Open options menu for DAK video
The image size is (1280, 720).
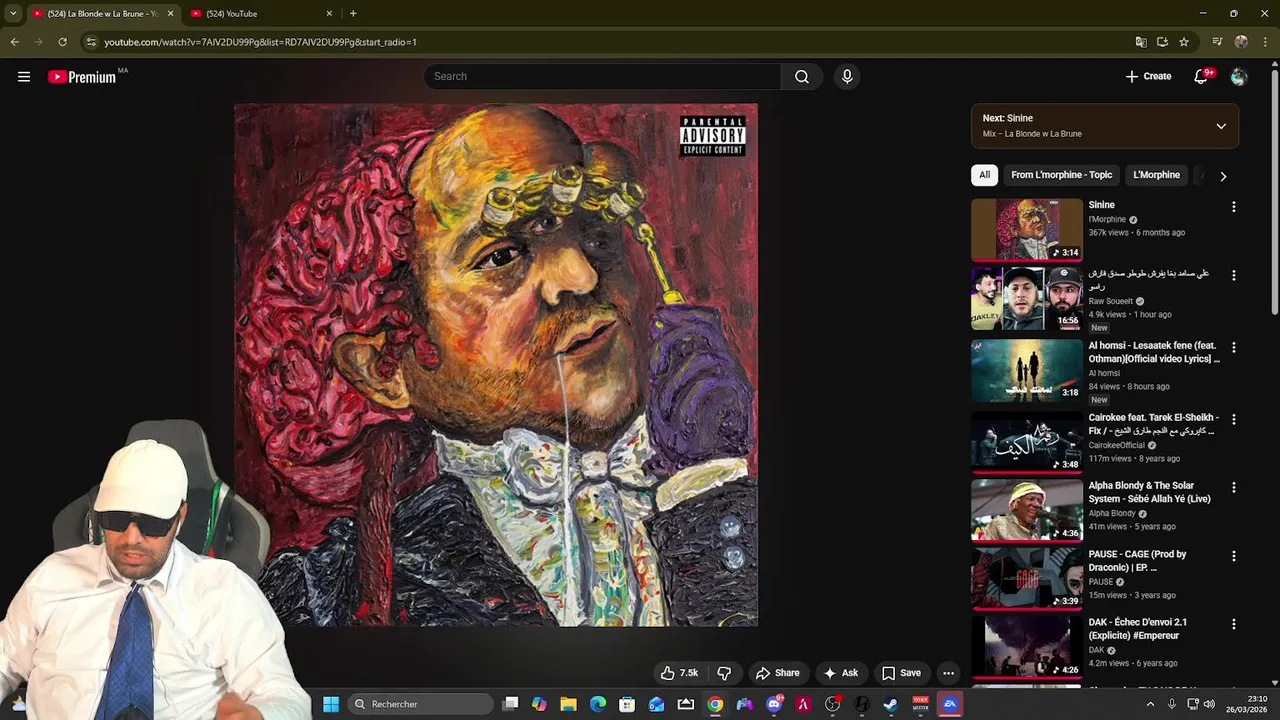[1233, 624]
